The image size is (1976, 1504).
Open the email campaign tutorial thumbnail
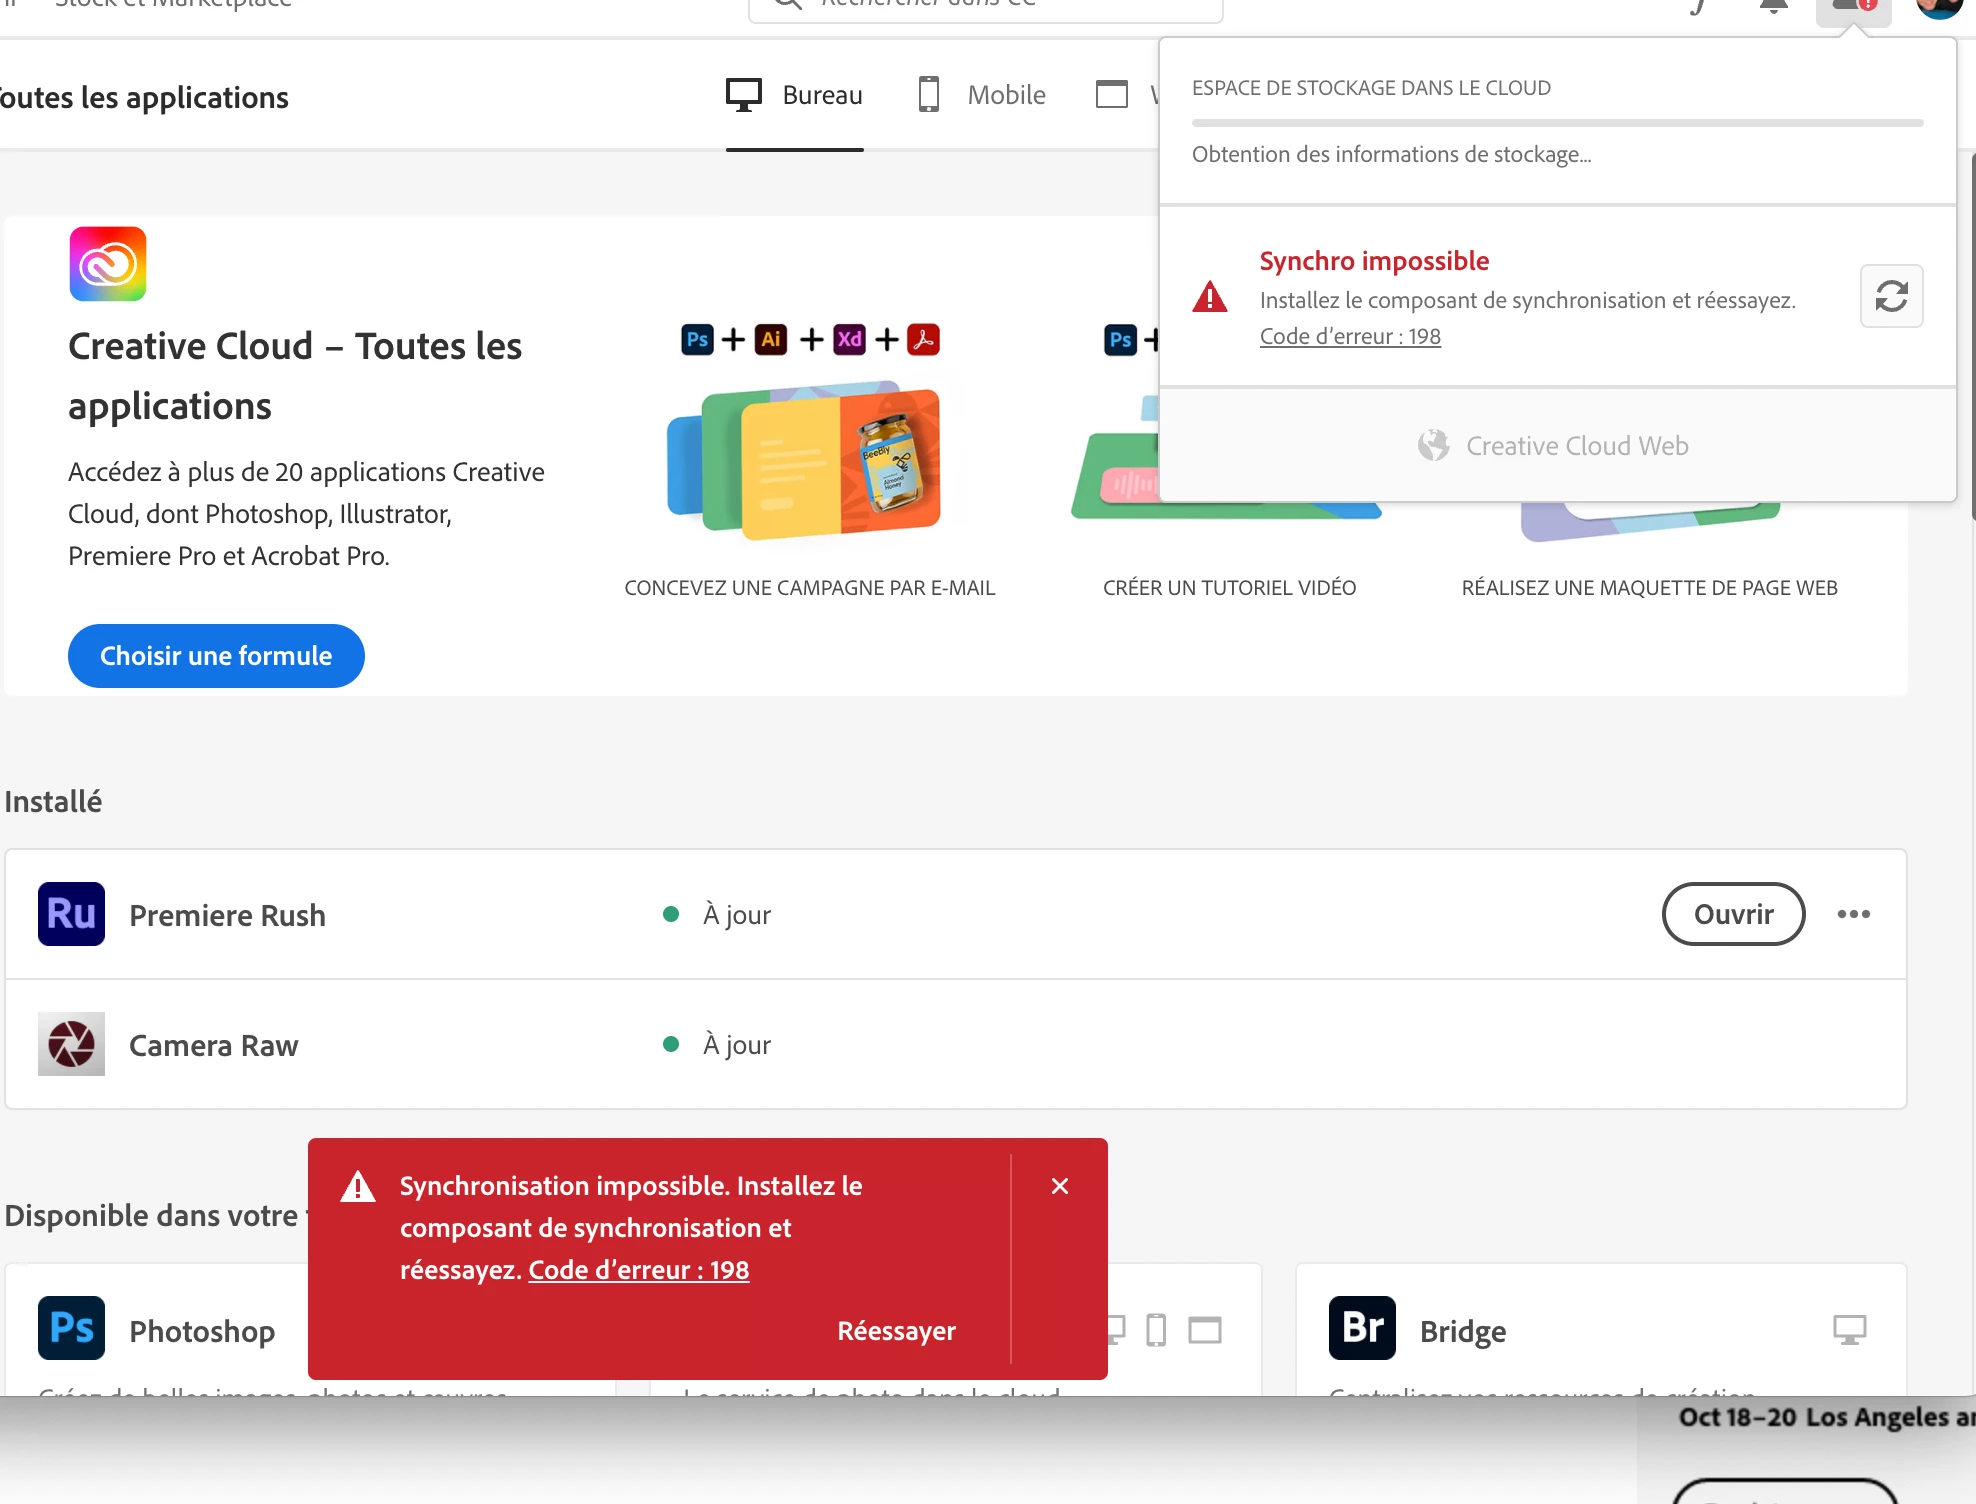point(809,461)
